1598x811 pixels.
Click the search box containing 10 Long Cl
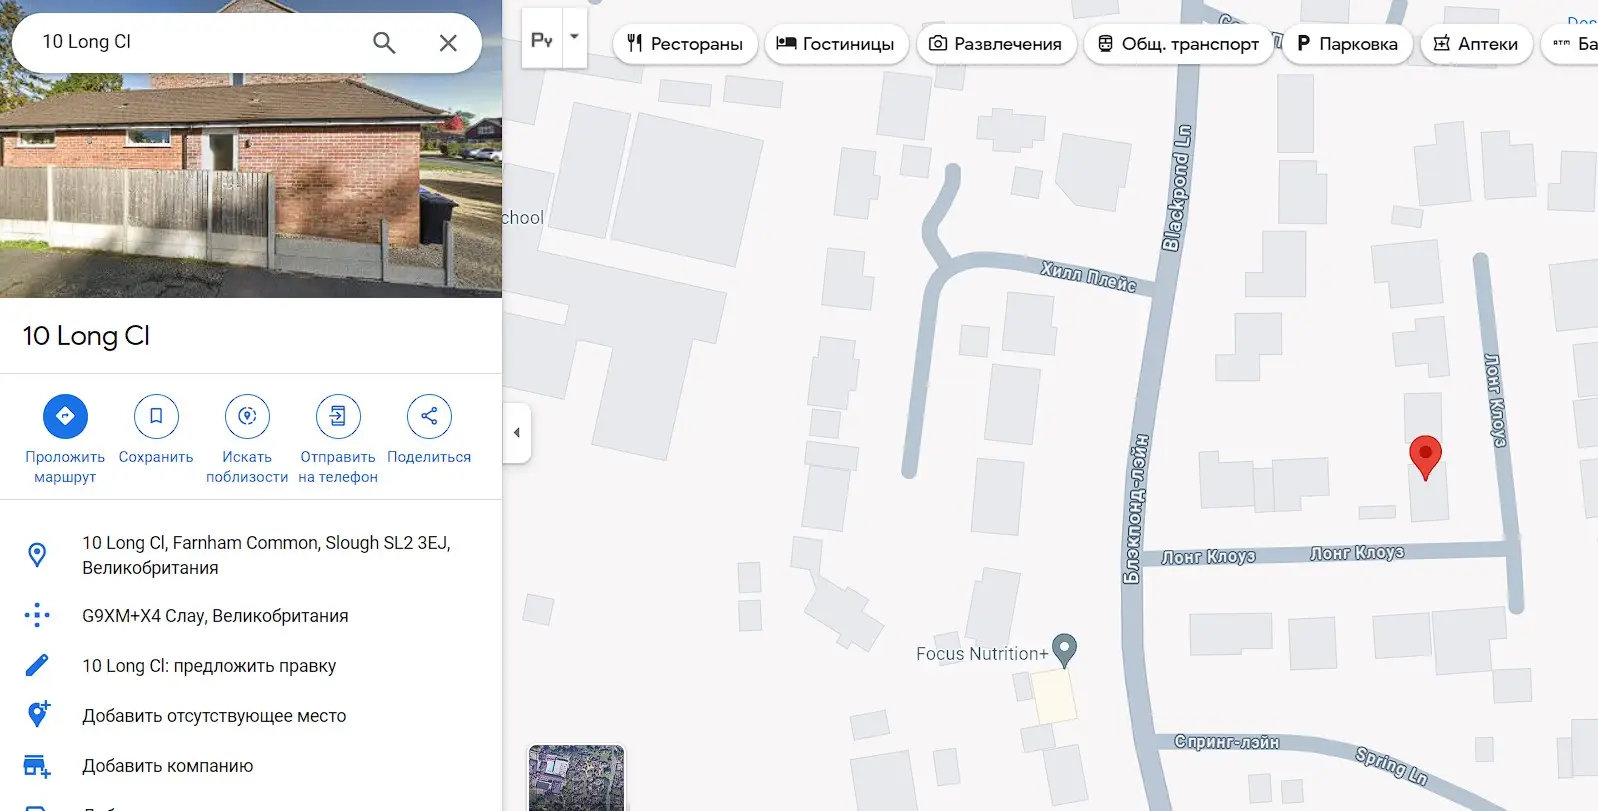200,42
